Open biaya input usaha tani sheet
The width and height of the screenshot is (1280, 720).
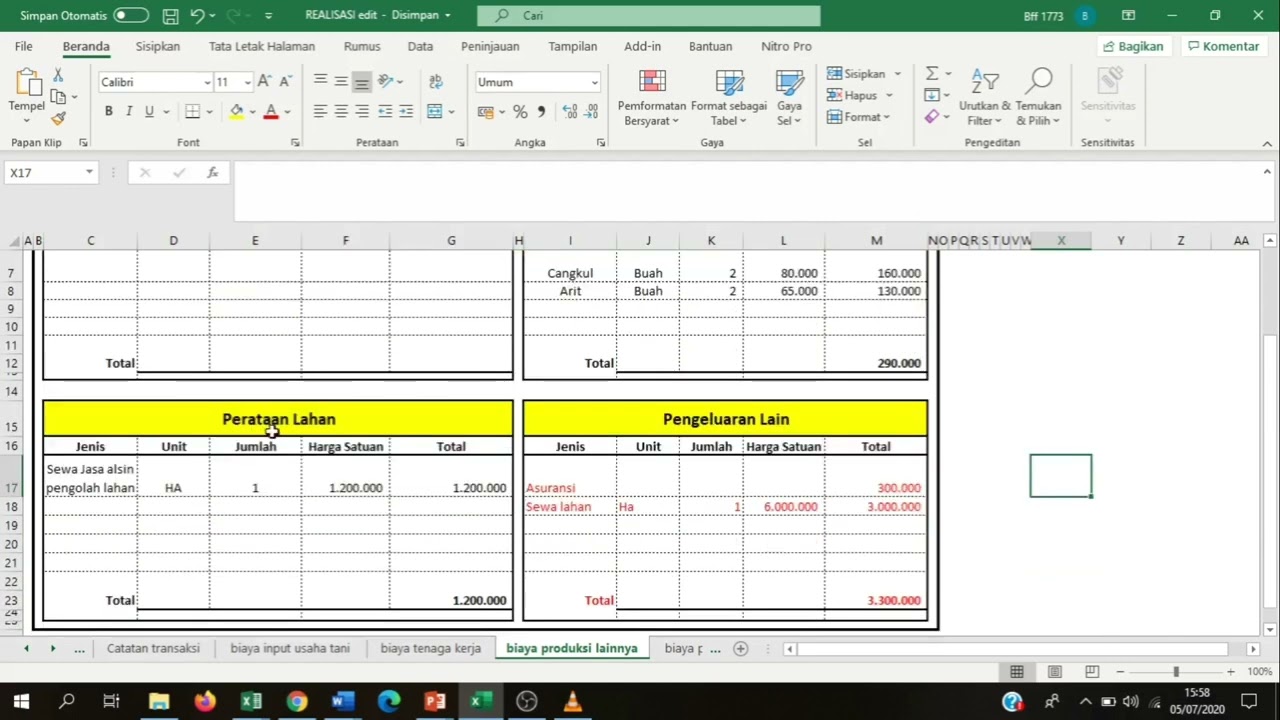(290, 648)
